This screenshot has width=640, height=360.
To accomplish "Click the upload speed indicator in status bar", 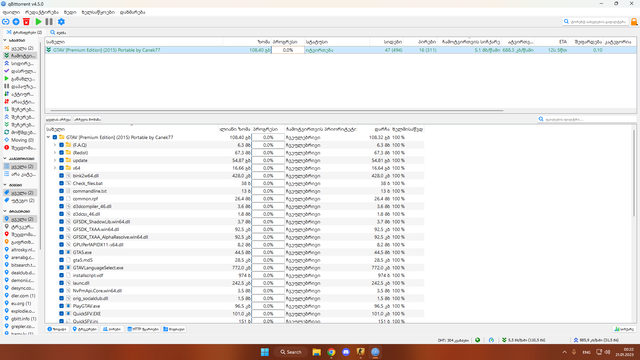I will pyautogui.click(x=596, y=340).
